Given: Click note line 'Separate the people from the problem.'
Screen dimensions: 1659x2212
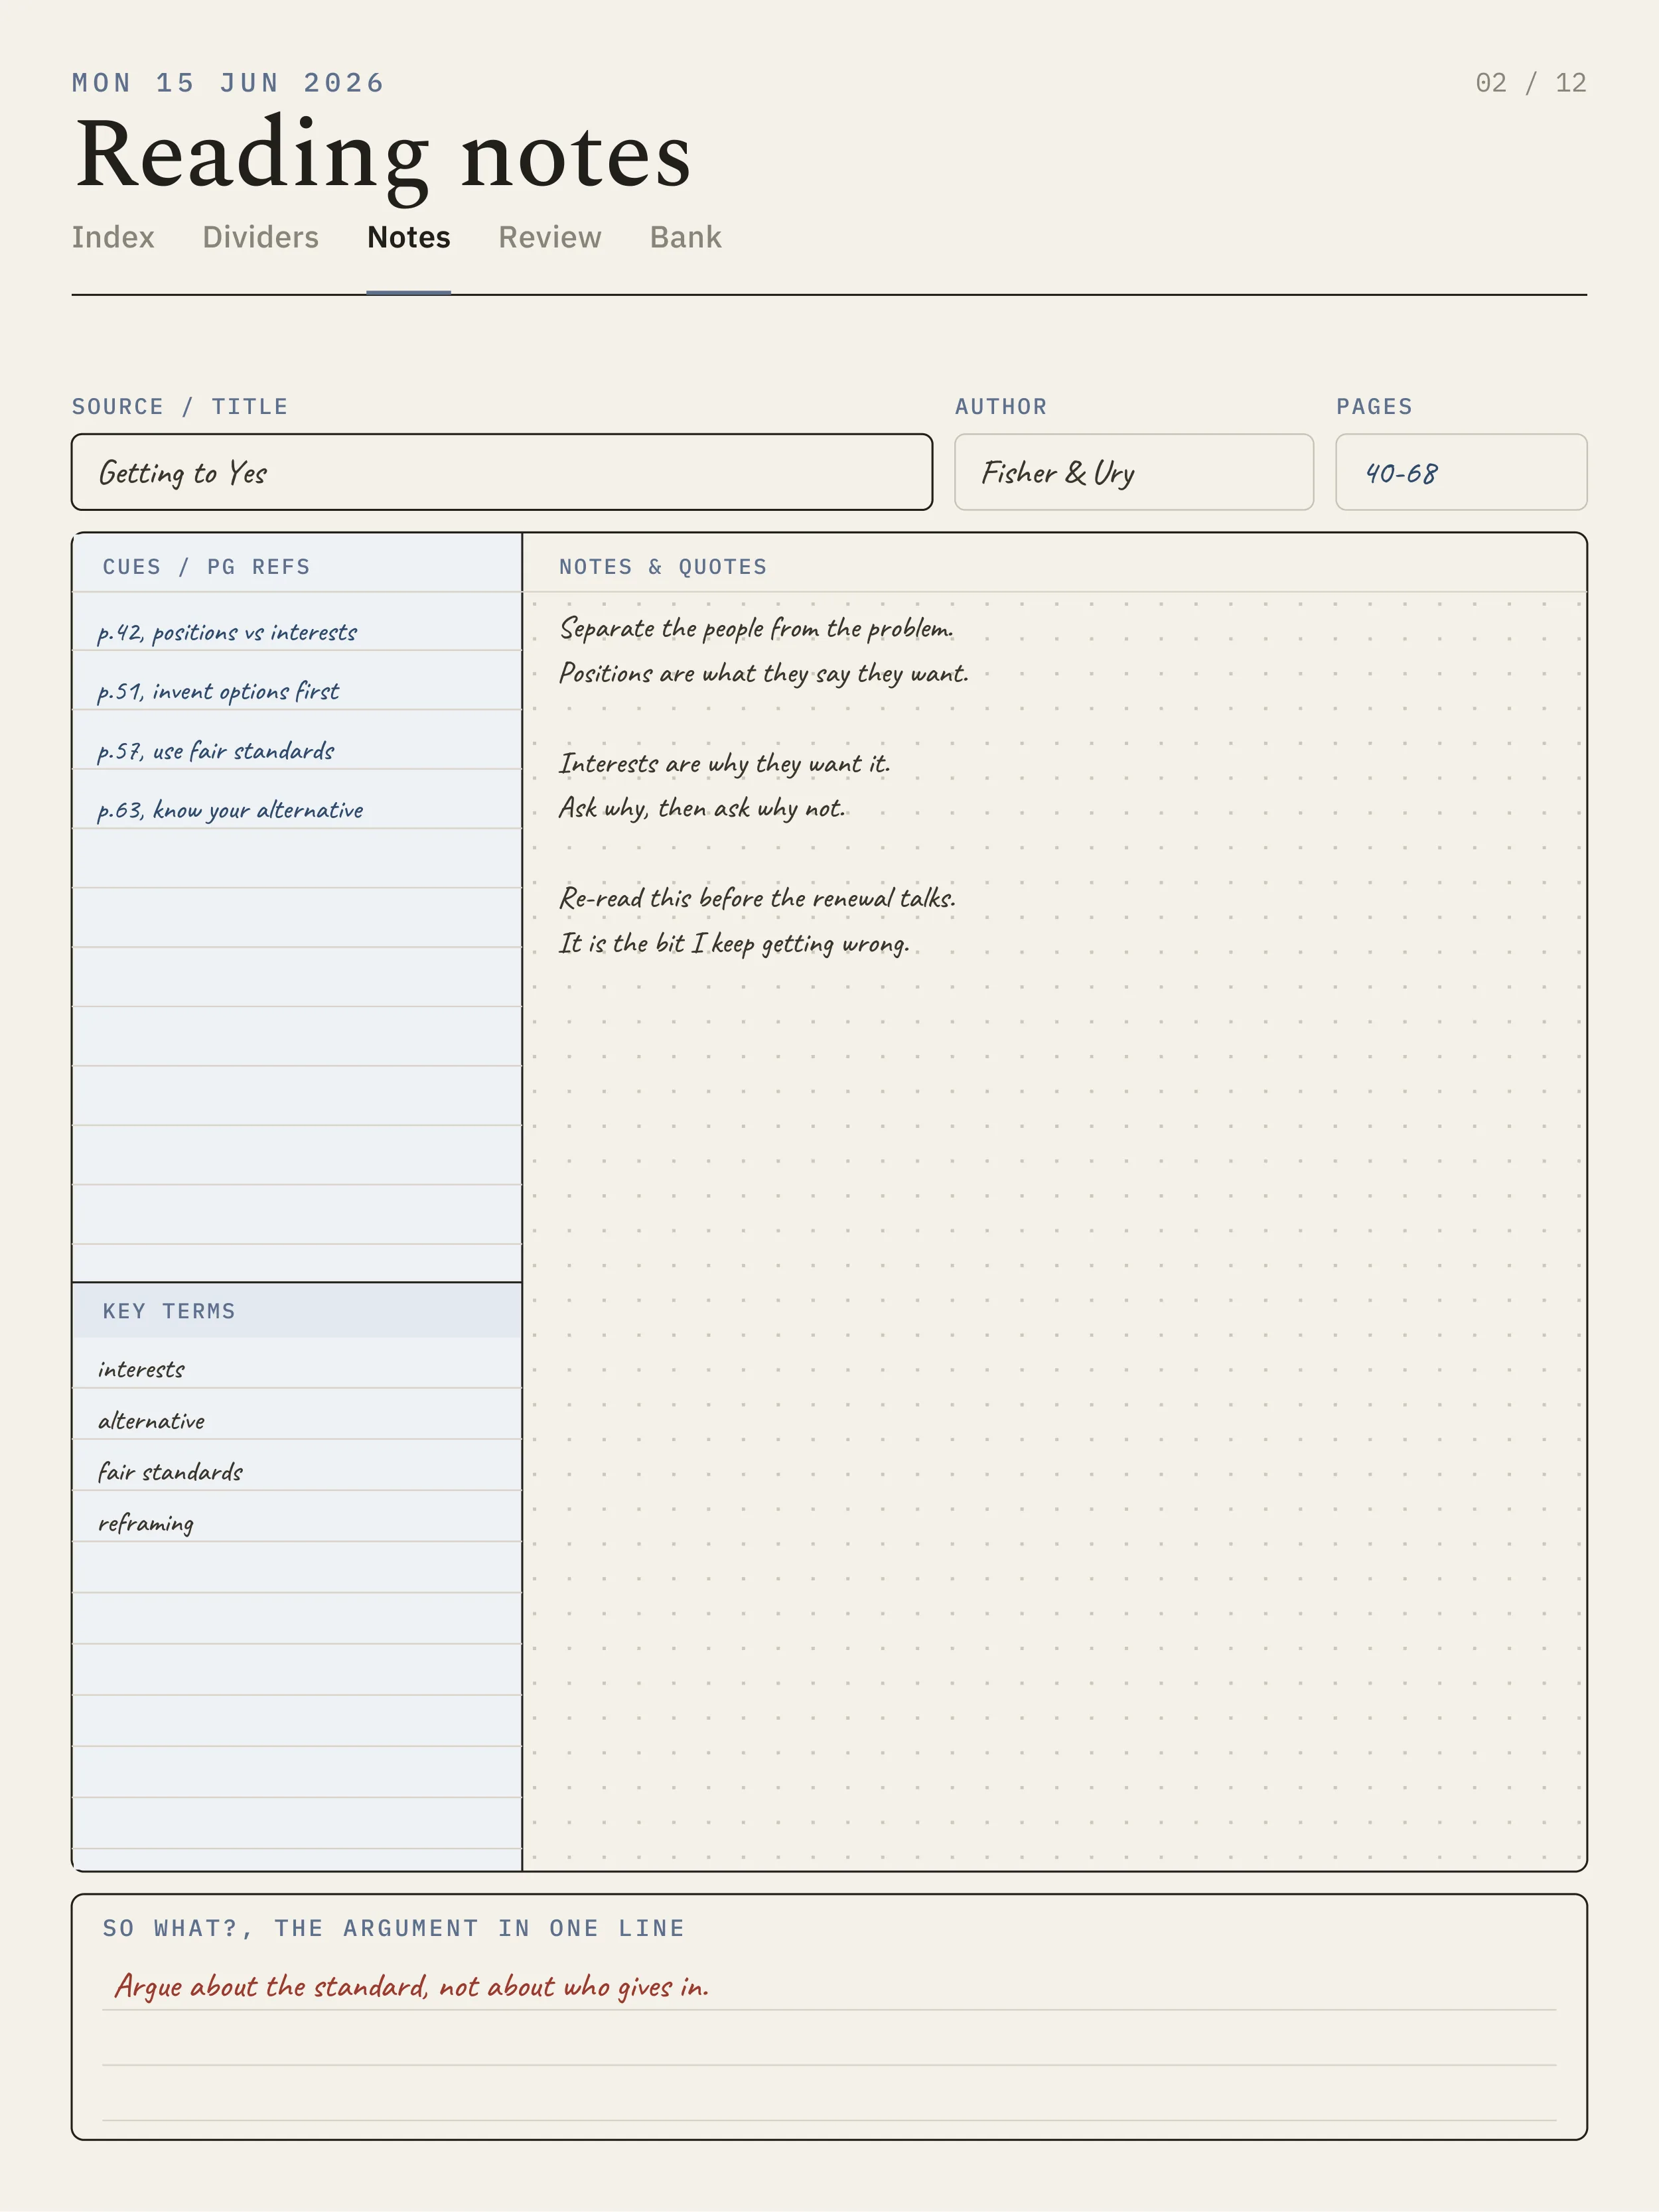Looking at the screenshot, I should pos(756,628).
